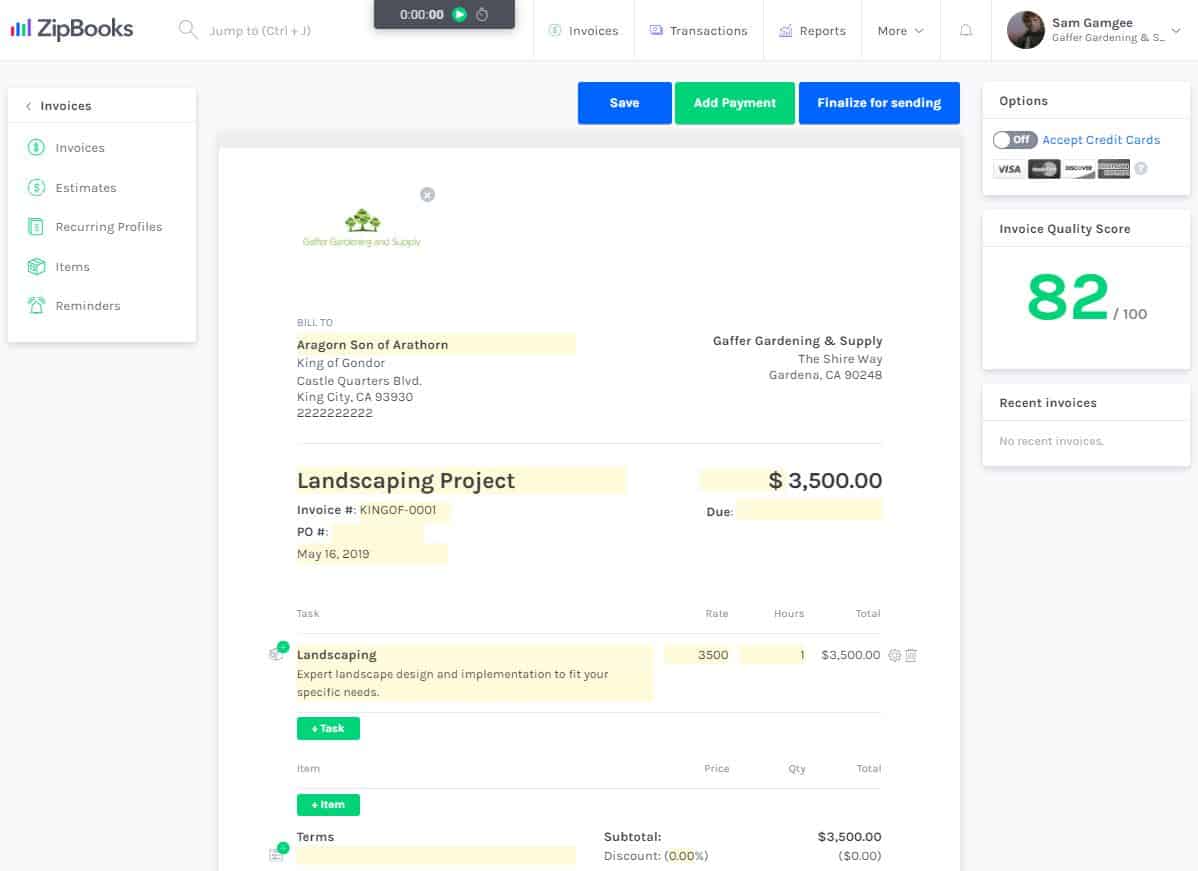
Task: Click the Discover card icon
Action: [x=1079, y=169]
